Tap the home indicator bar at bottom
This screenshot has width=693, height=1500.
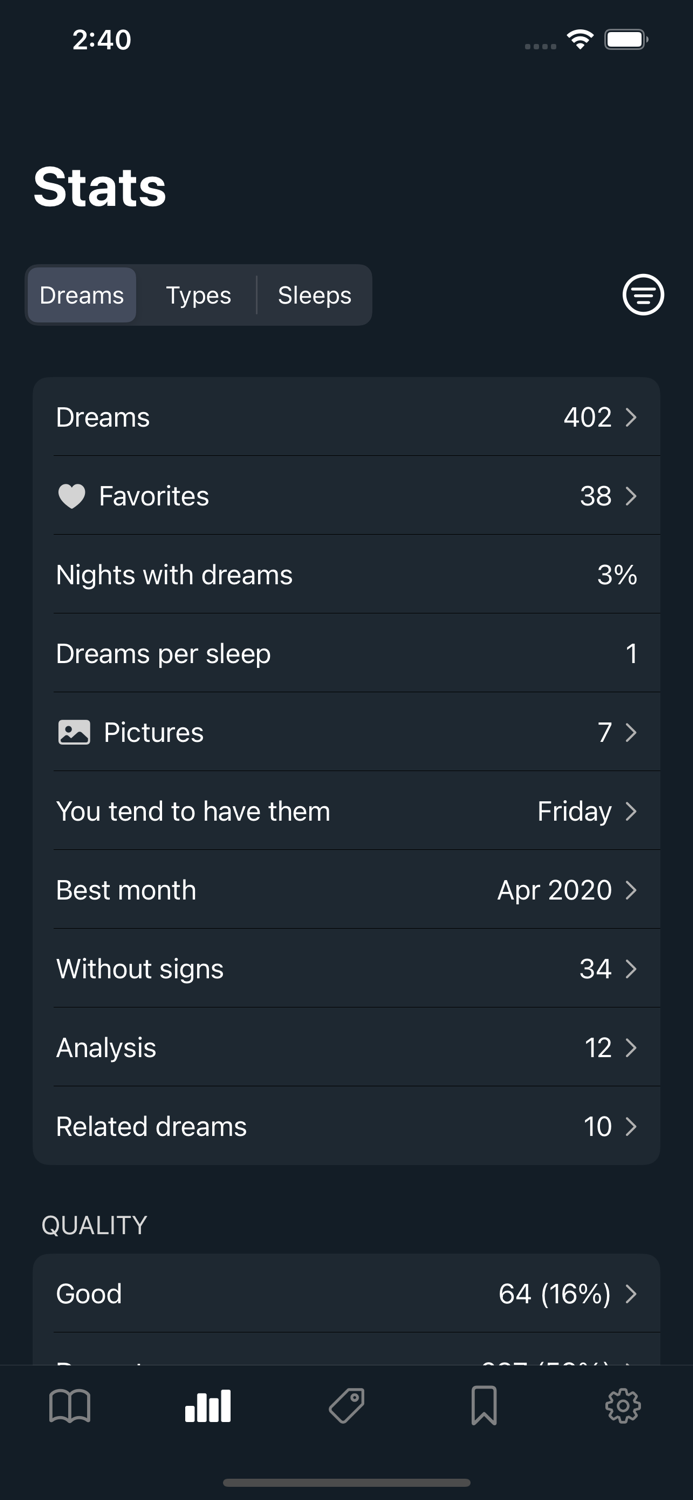346,1483
